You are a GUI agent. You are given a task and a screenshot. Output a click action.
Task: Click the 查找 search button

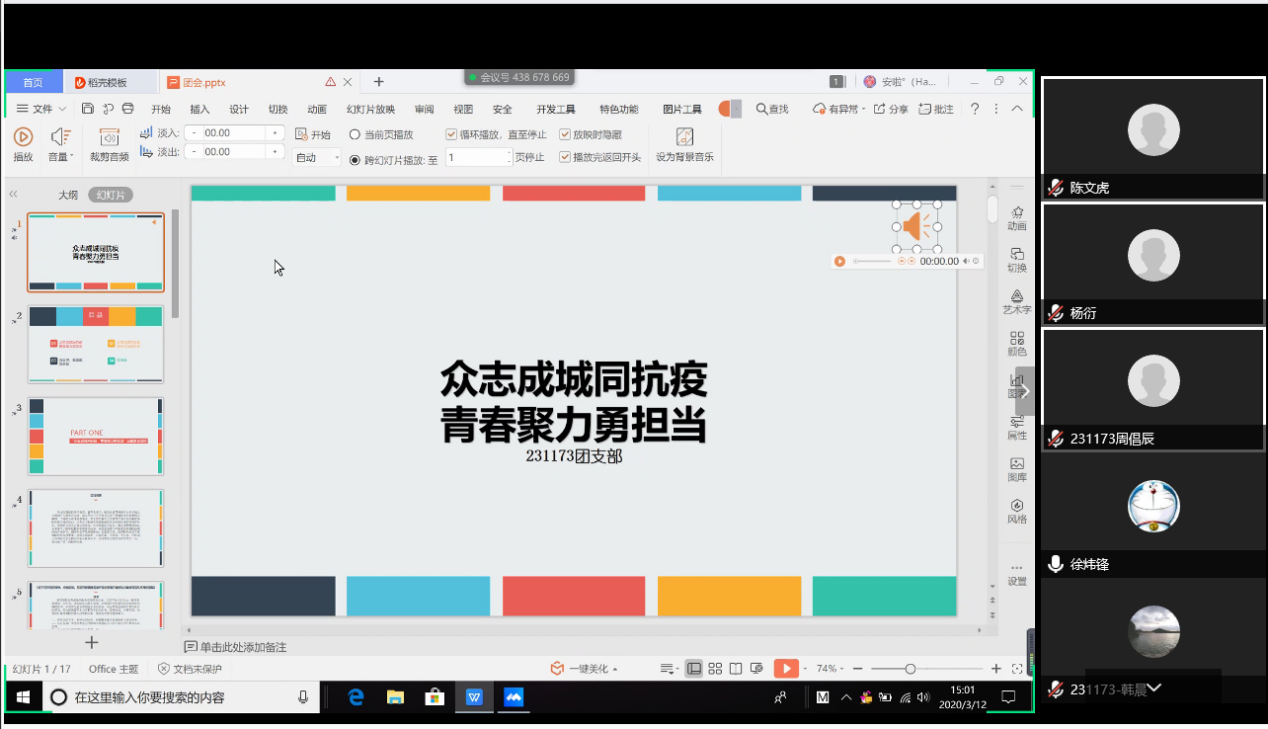[x=772, y=109]
